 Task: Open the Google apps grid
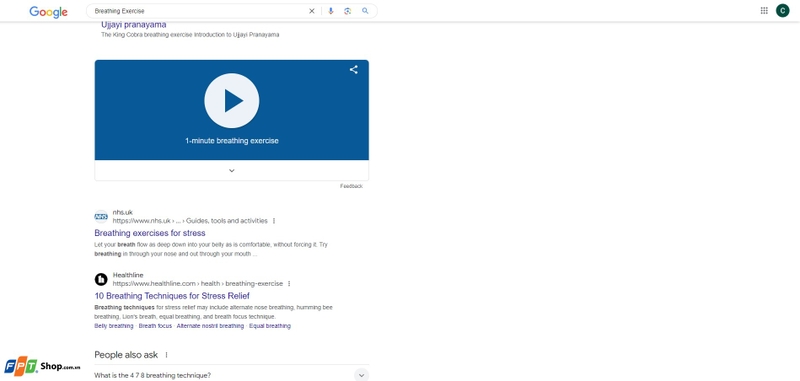764,11
